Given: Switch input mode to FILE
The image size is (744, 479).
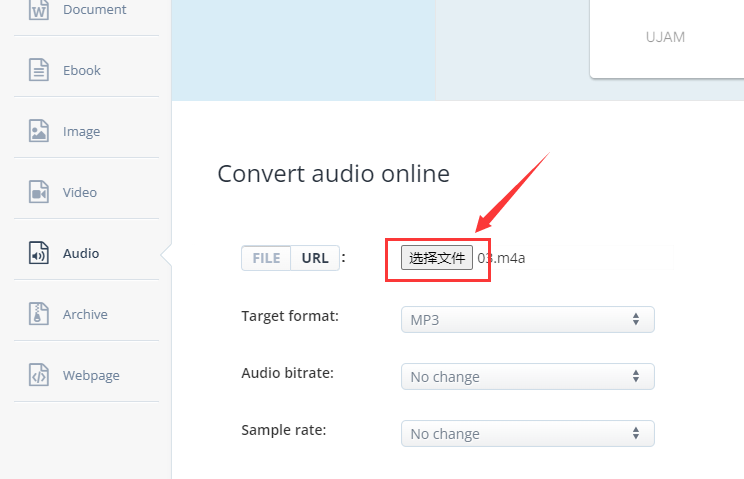Looking at the screenshot, I should coord(266,258).
